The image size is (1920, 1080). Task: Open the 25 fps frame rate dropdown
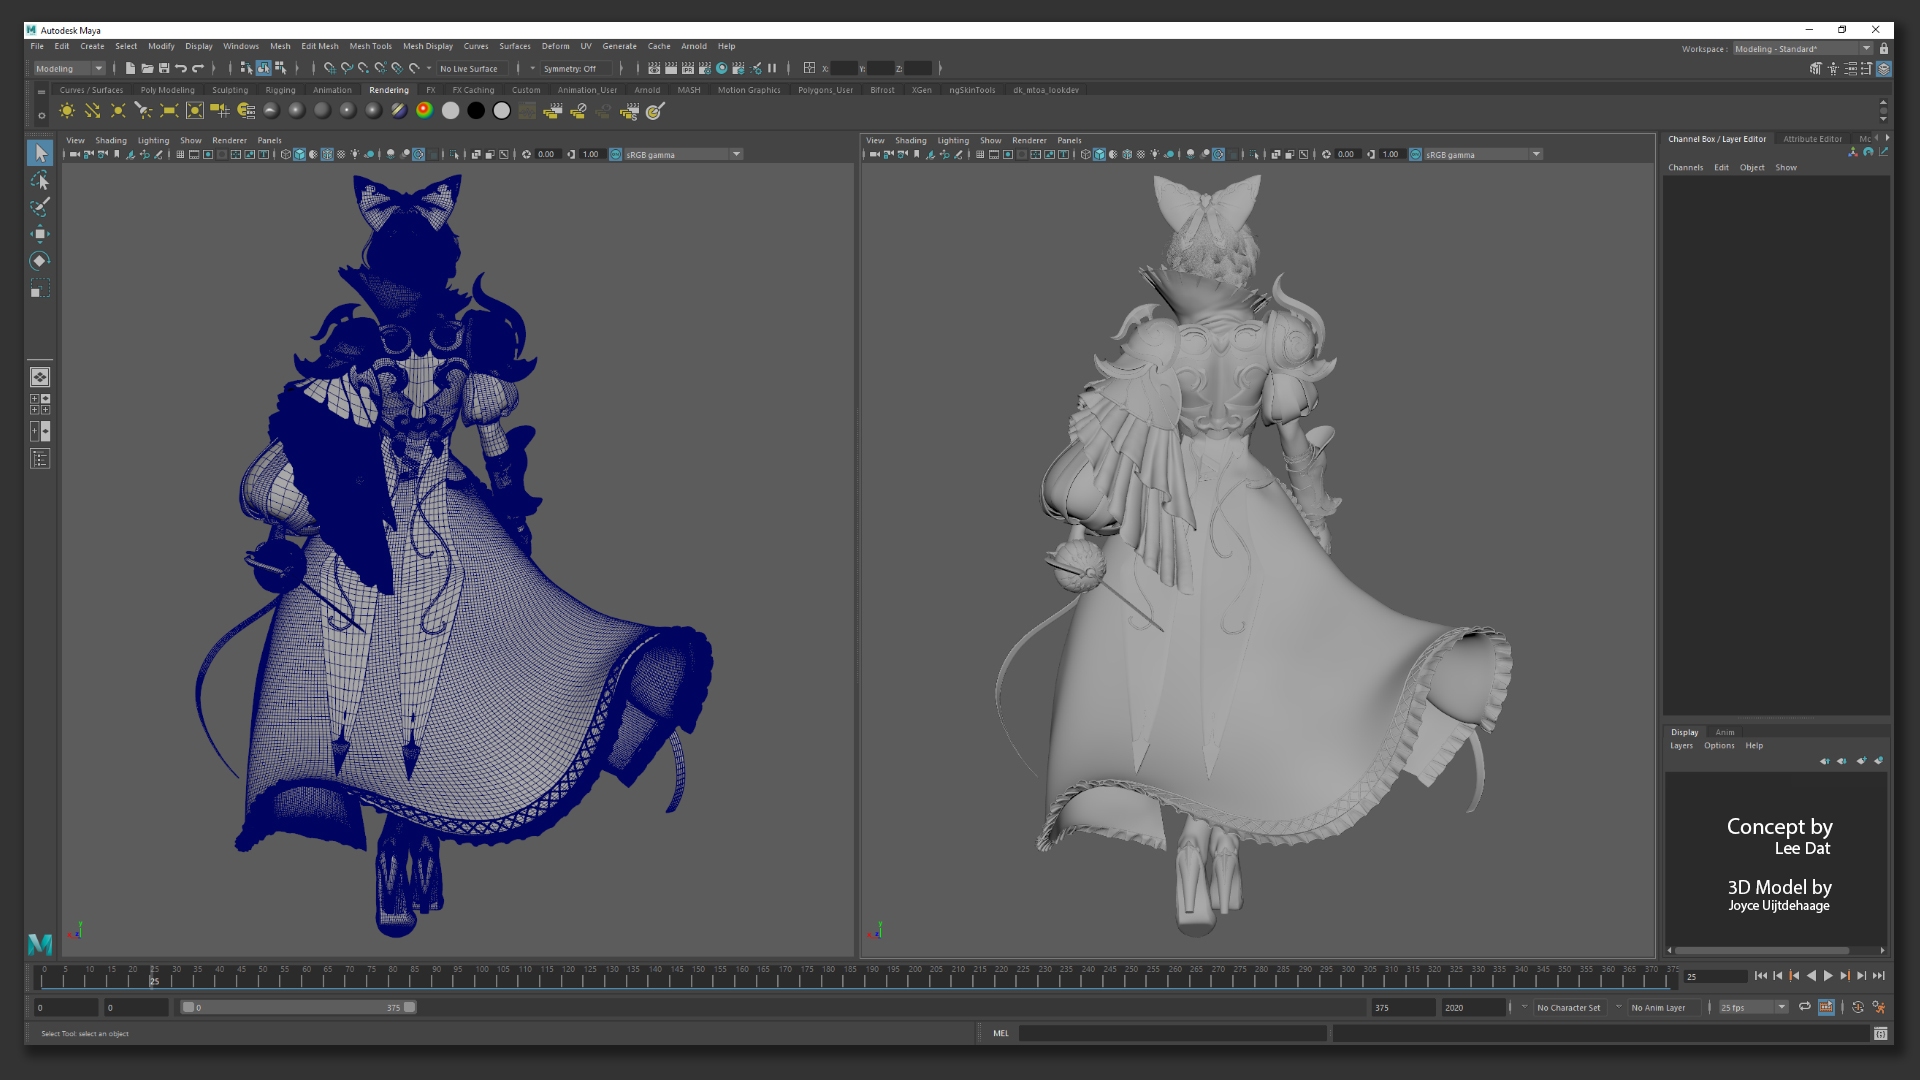point(1753,1007)
